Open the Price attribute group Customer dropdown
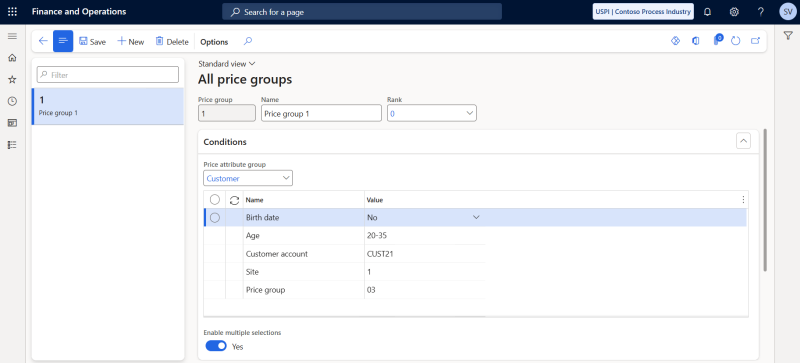Viewport: 800px width, 363px height. 248,178
